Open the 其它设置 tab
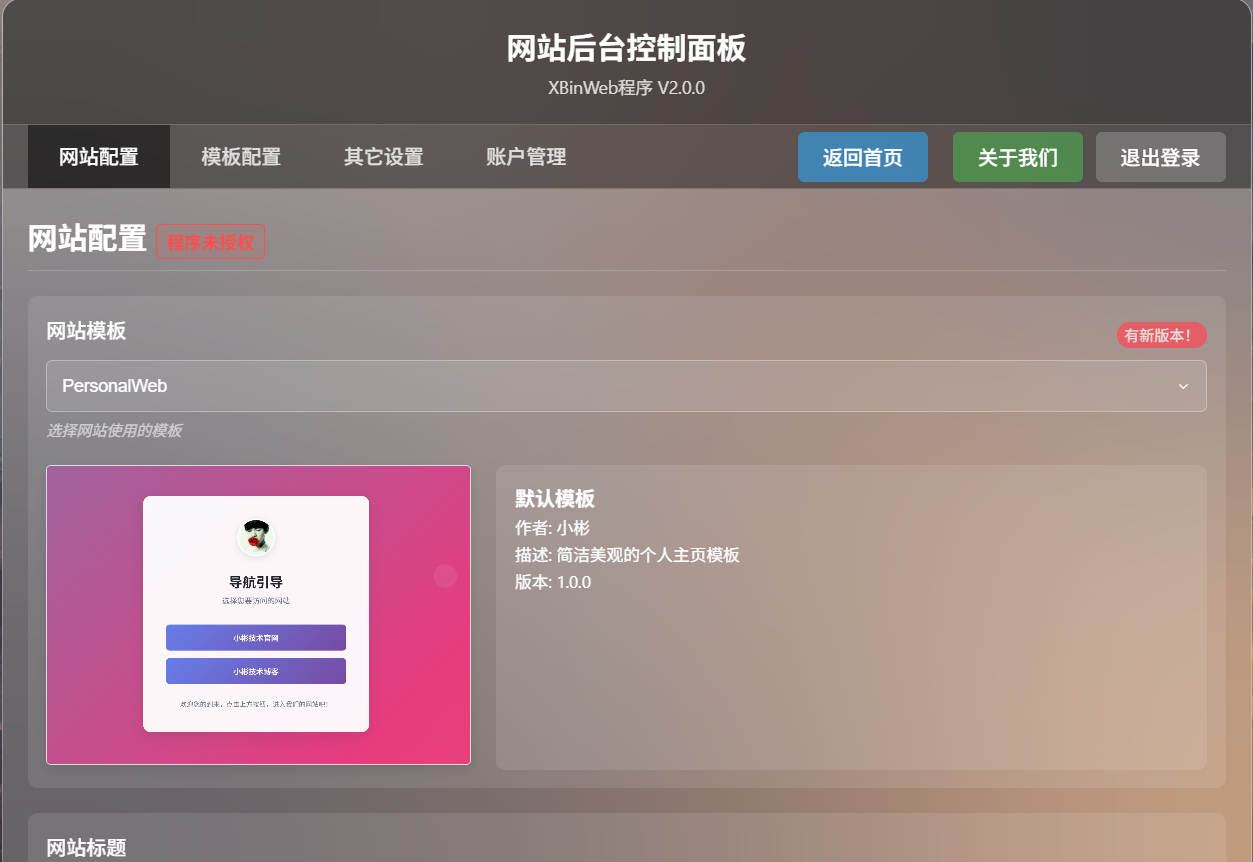Viewport: 1253px width, 862px height. coord(384,157)
